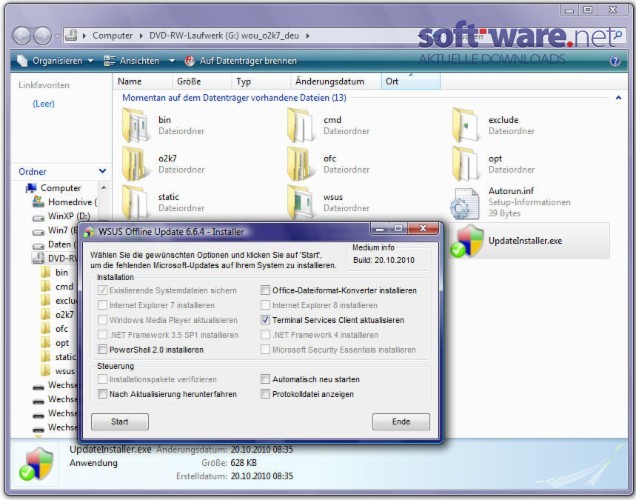Click the Win7 drive icon in tree
This screenshot has width=636, height=500.
pos(38,232)
